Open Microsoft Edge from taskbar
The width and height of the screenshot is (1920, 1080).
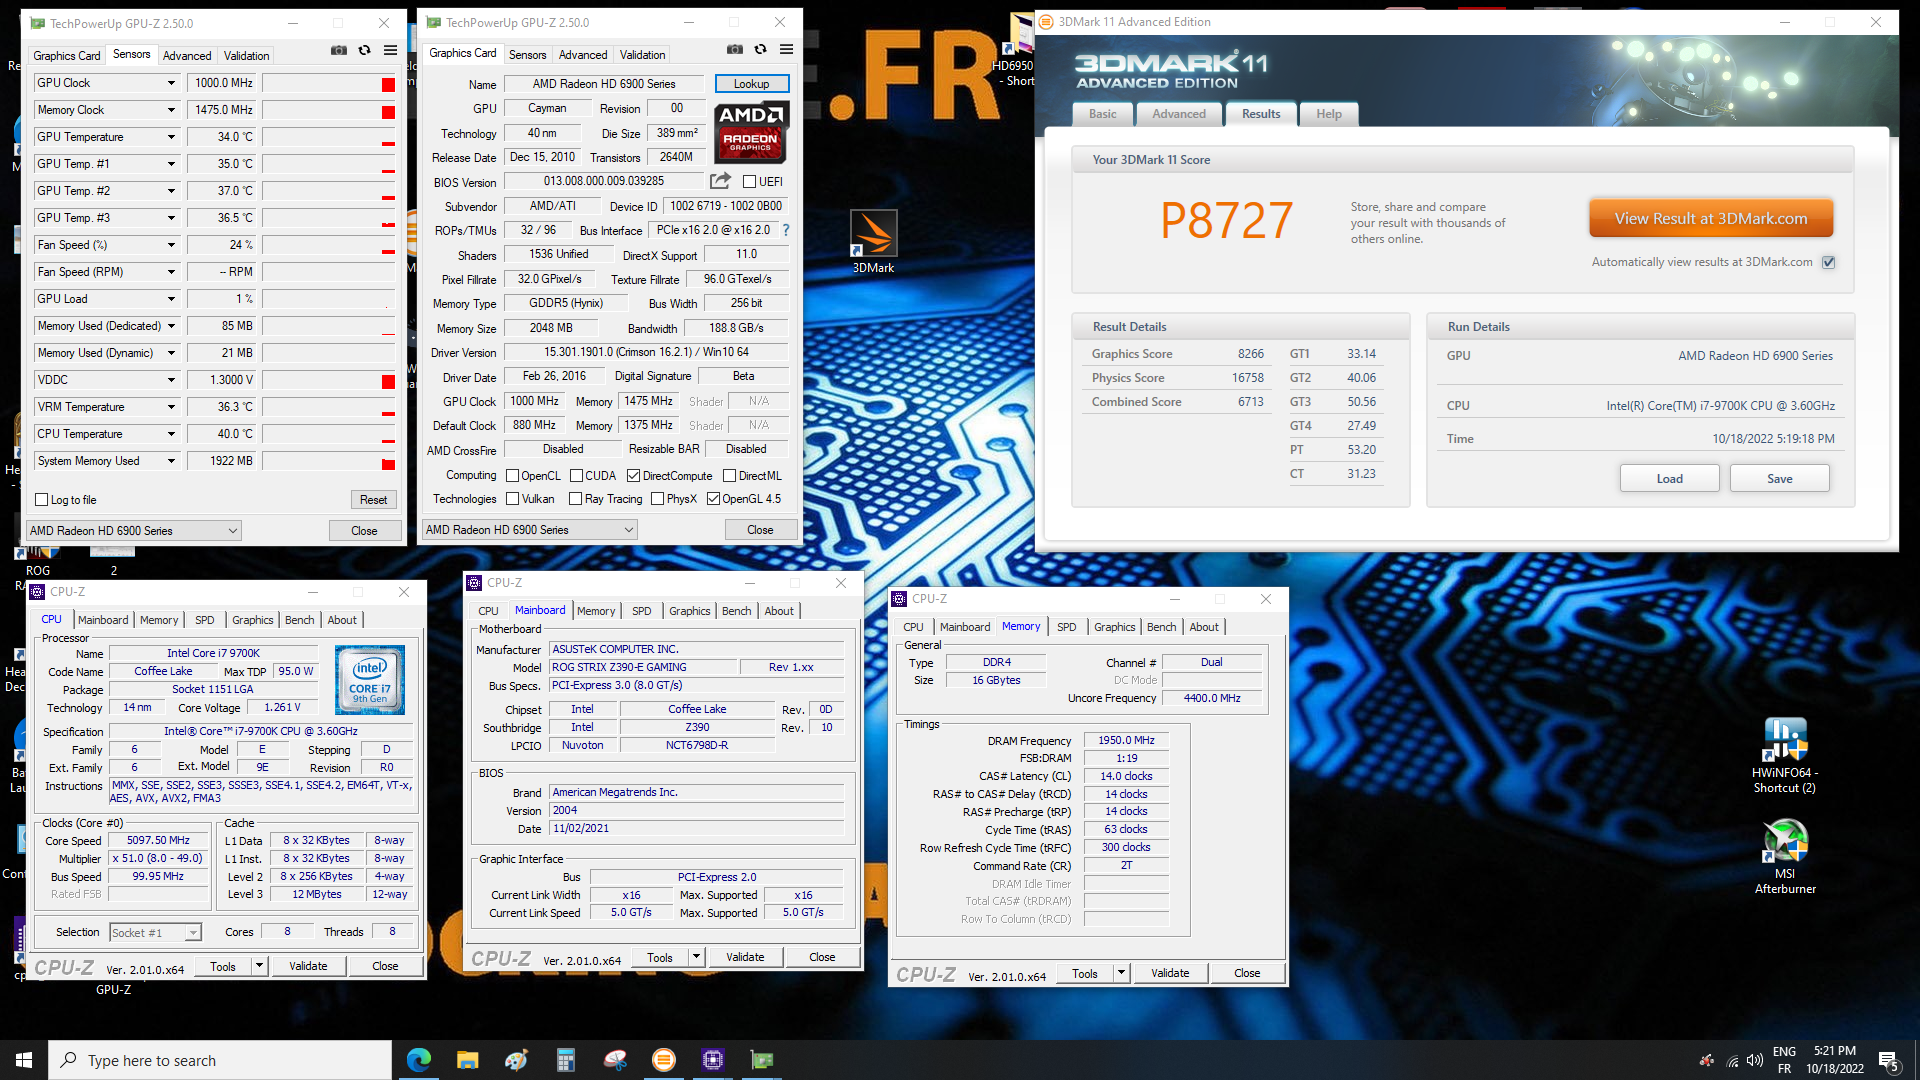419,1060
